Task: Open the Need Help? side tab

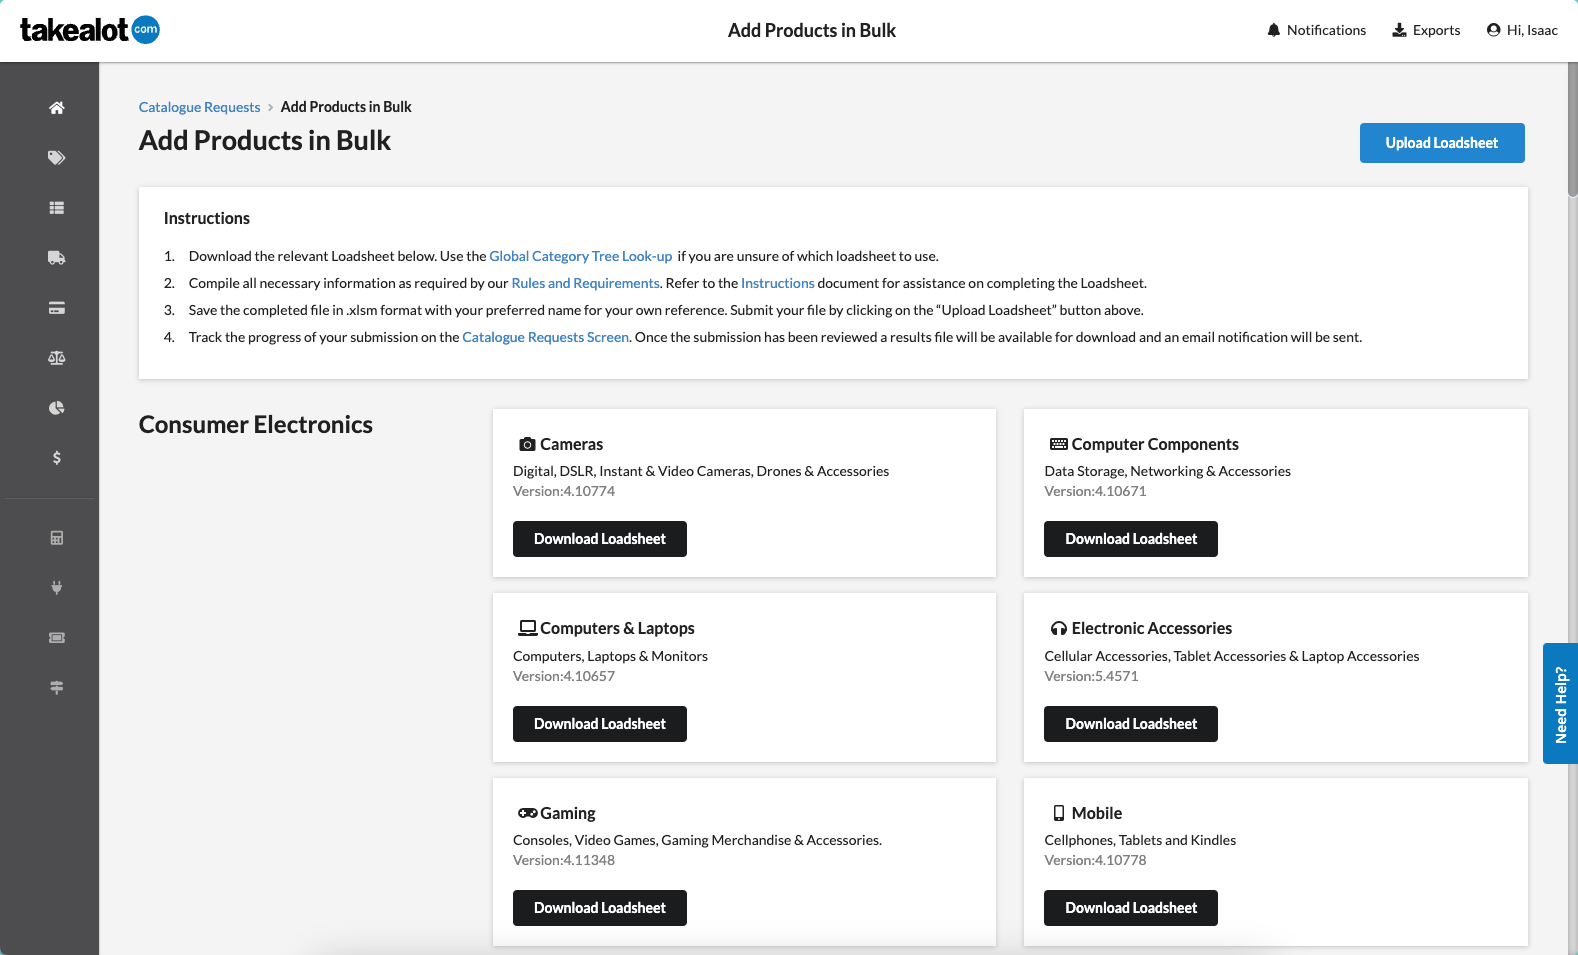Action: [1560, 704]
